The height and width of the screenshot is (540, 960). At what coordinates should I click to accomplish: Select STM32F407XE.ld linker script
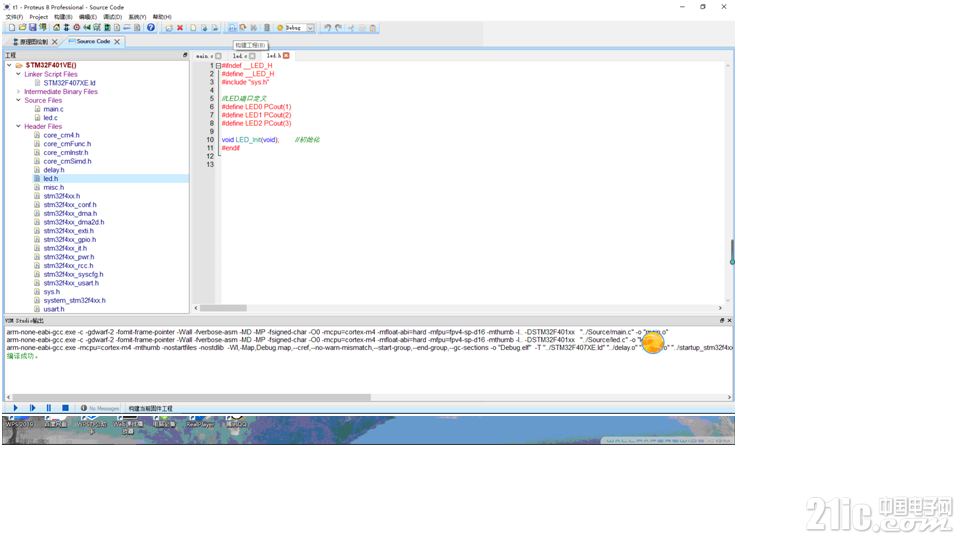pos(69,83)
